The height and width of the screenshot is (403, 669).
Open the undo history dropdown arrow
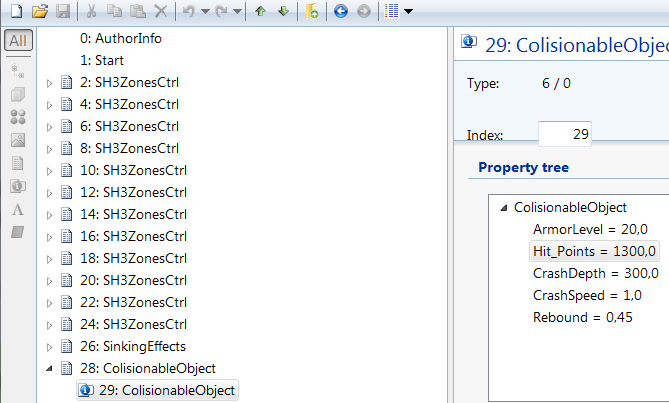(205, 12)
